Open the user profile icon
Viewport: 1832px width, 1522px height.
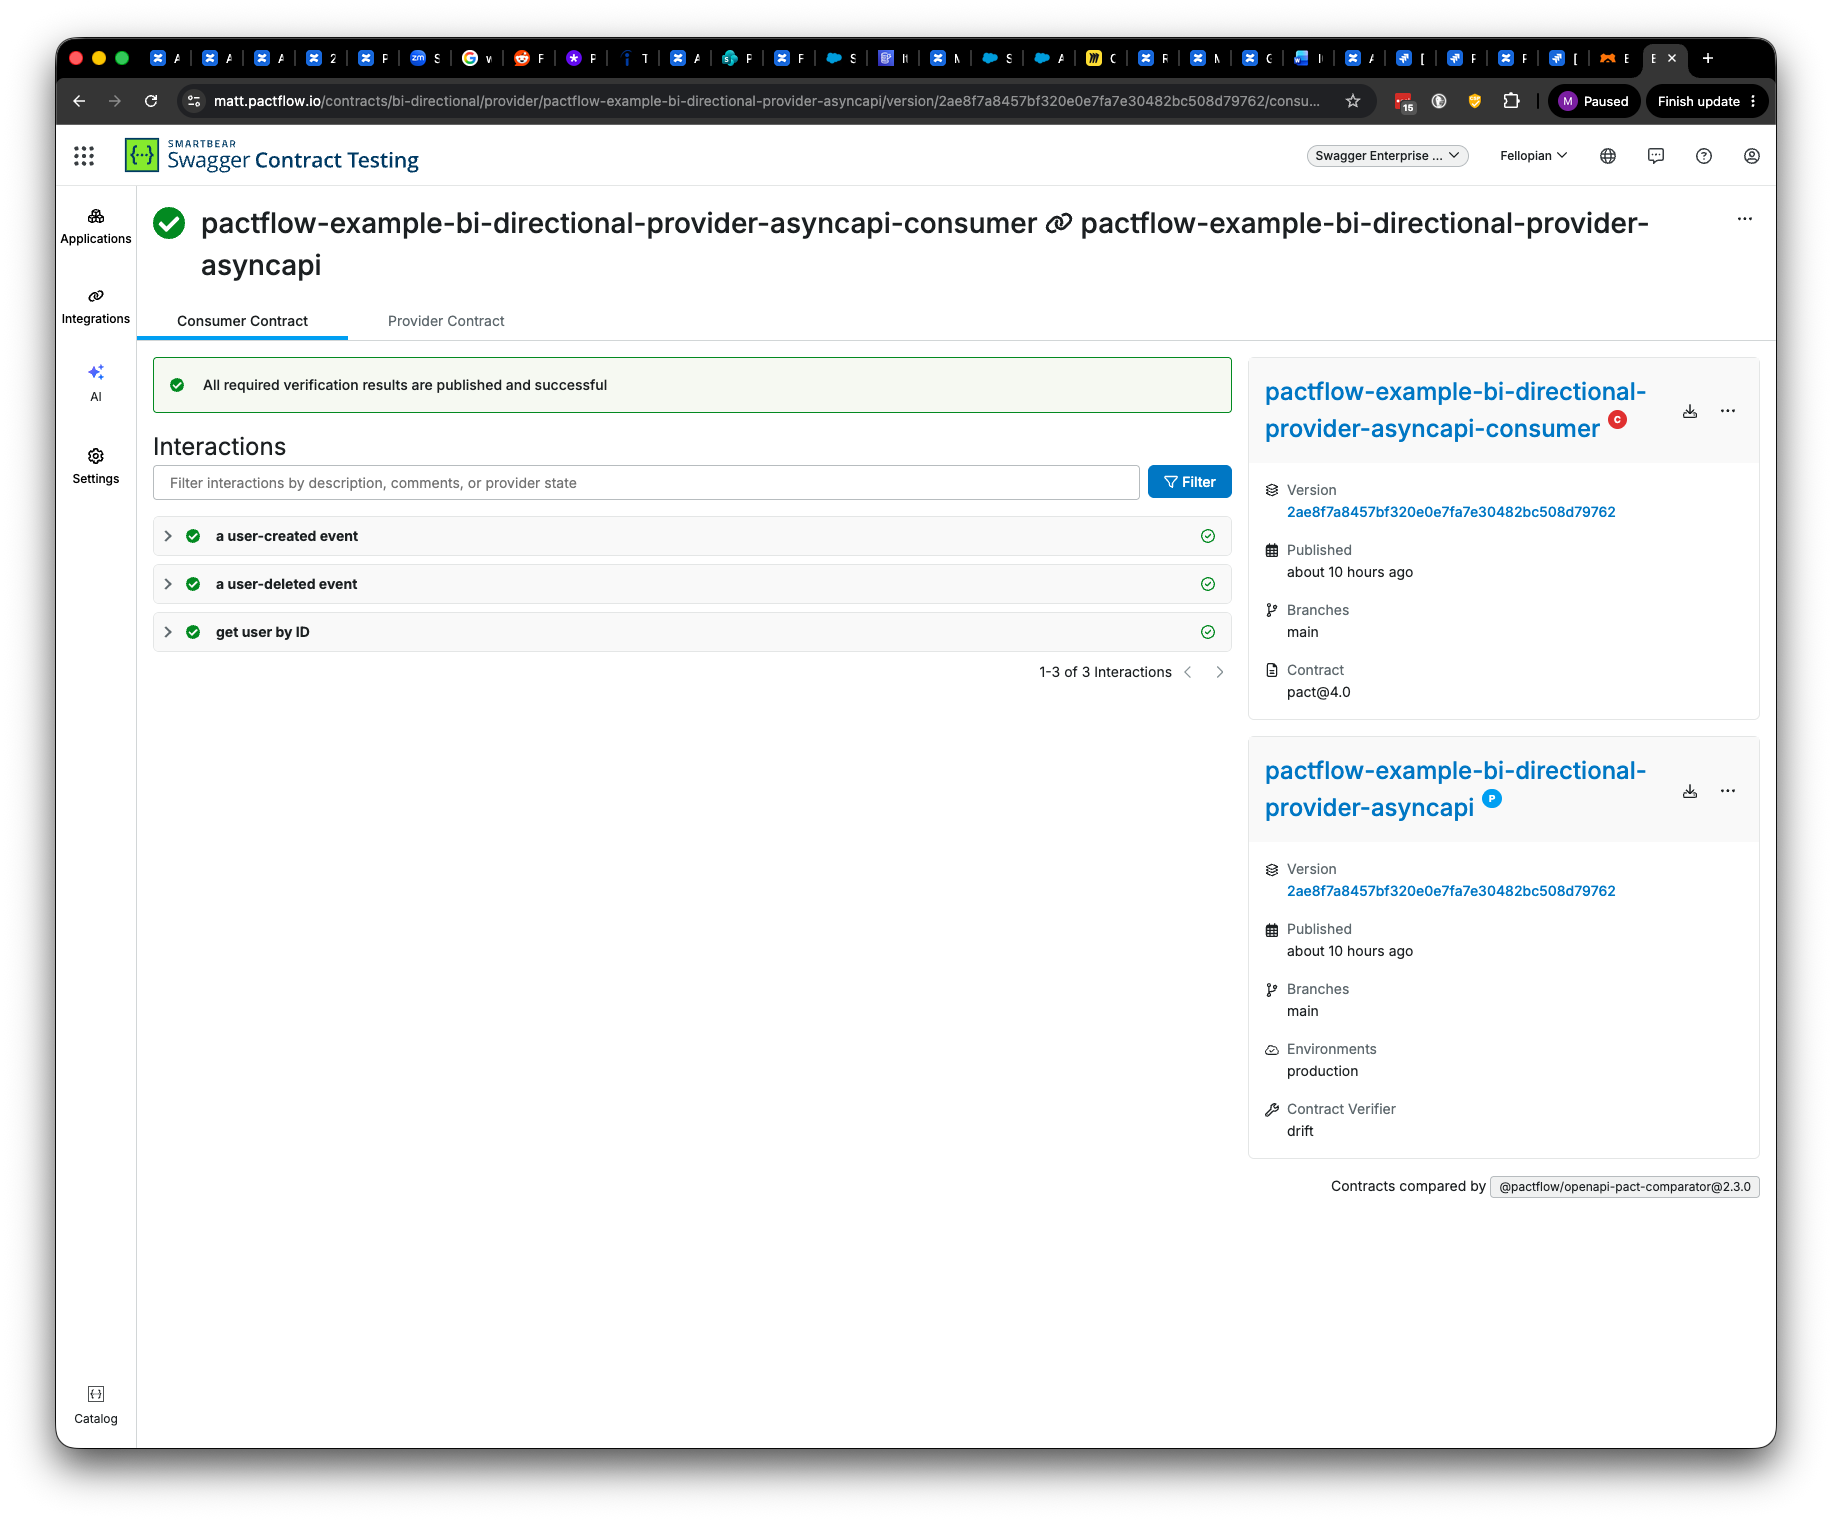tap(1752, 156)
